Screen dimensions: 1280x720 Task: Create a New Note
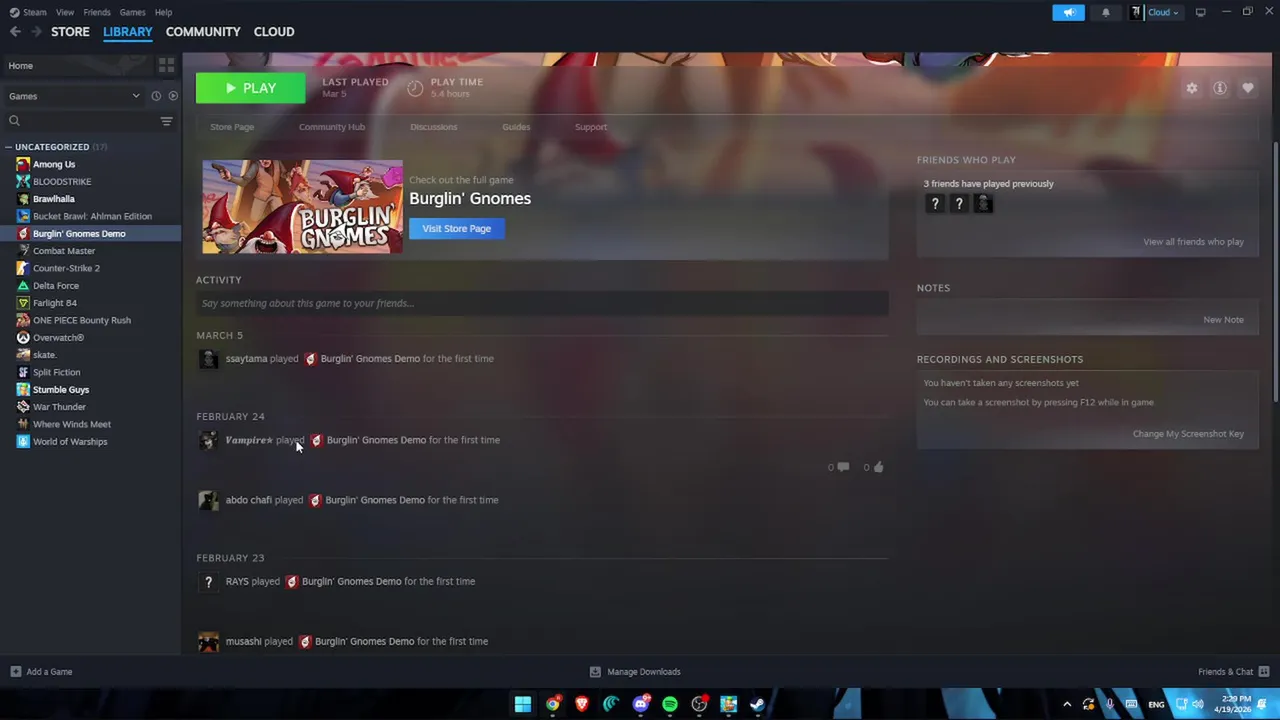[1223, 320]
